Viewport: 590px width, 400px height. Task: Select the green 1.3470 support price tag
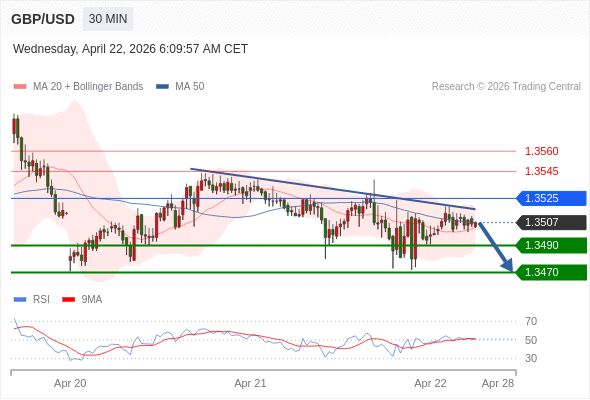(551, 272)
